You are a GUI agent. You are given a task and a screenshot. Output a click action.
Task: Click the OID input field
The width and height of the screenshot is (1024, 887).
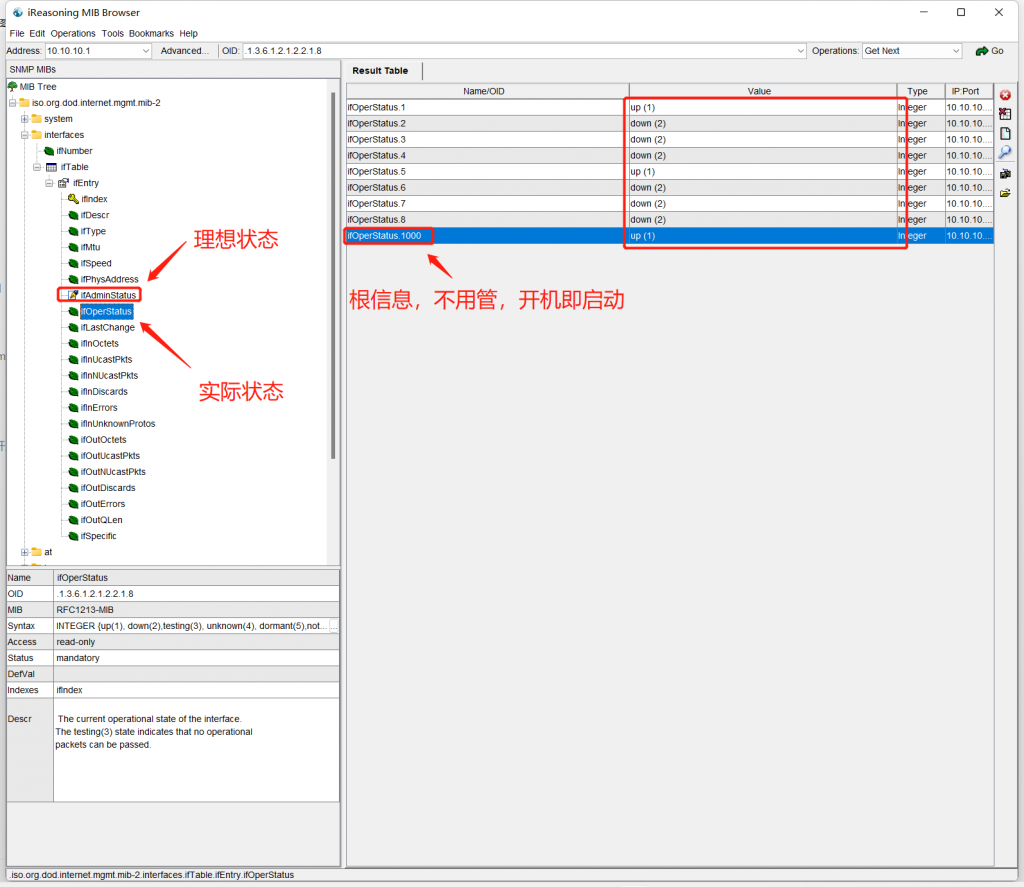point(519,51)
